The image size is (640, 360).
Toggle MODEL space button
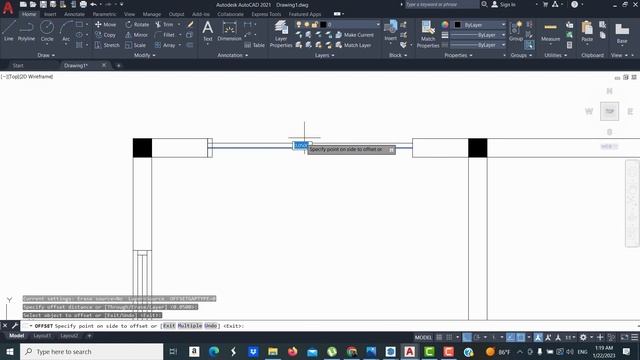pyautogui.click(x=423, y=337)
